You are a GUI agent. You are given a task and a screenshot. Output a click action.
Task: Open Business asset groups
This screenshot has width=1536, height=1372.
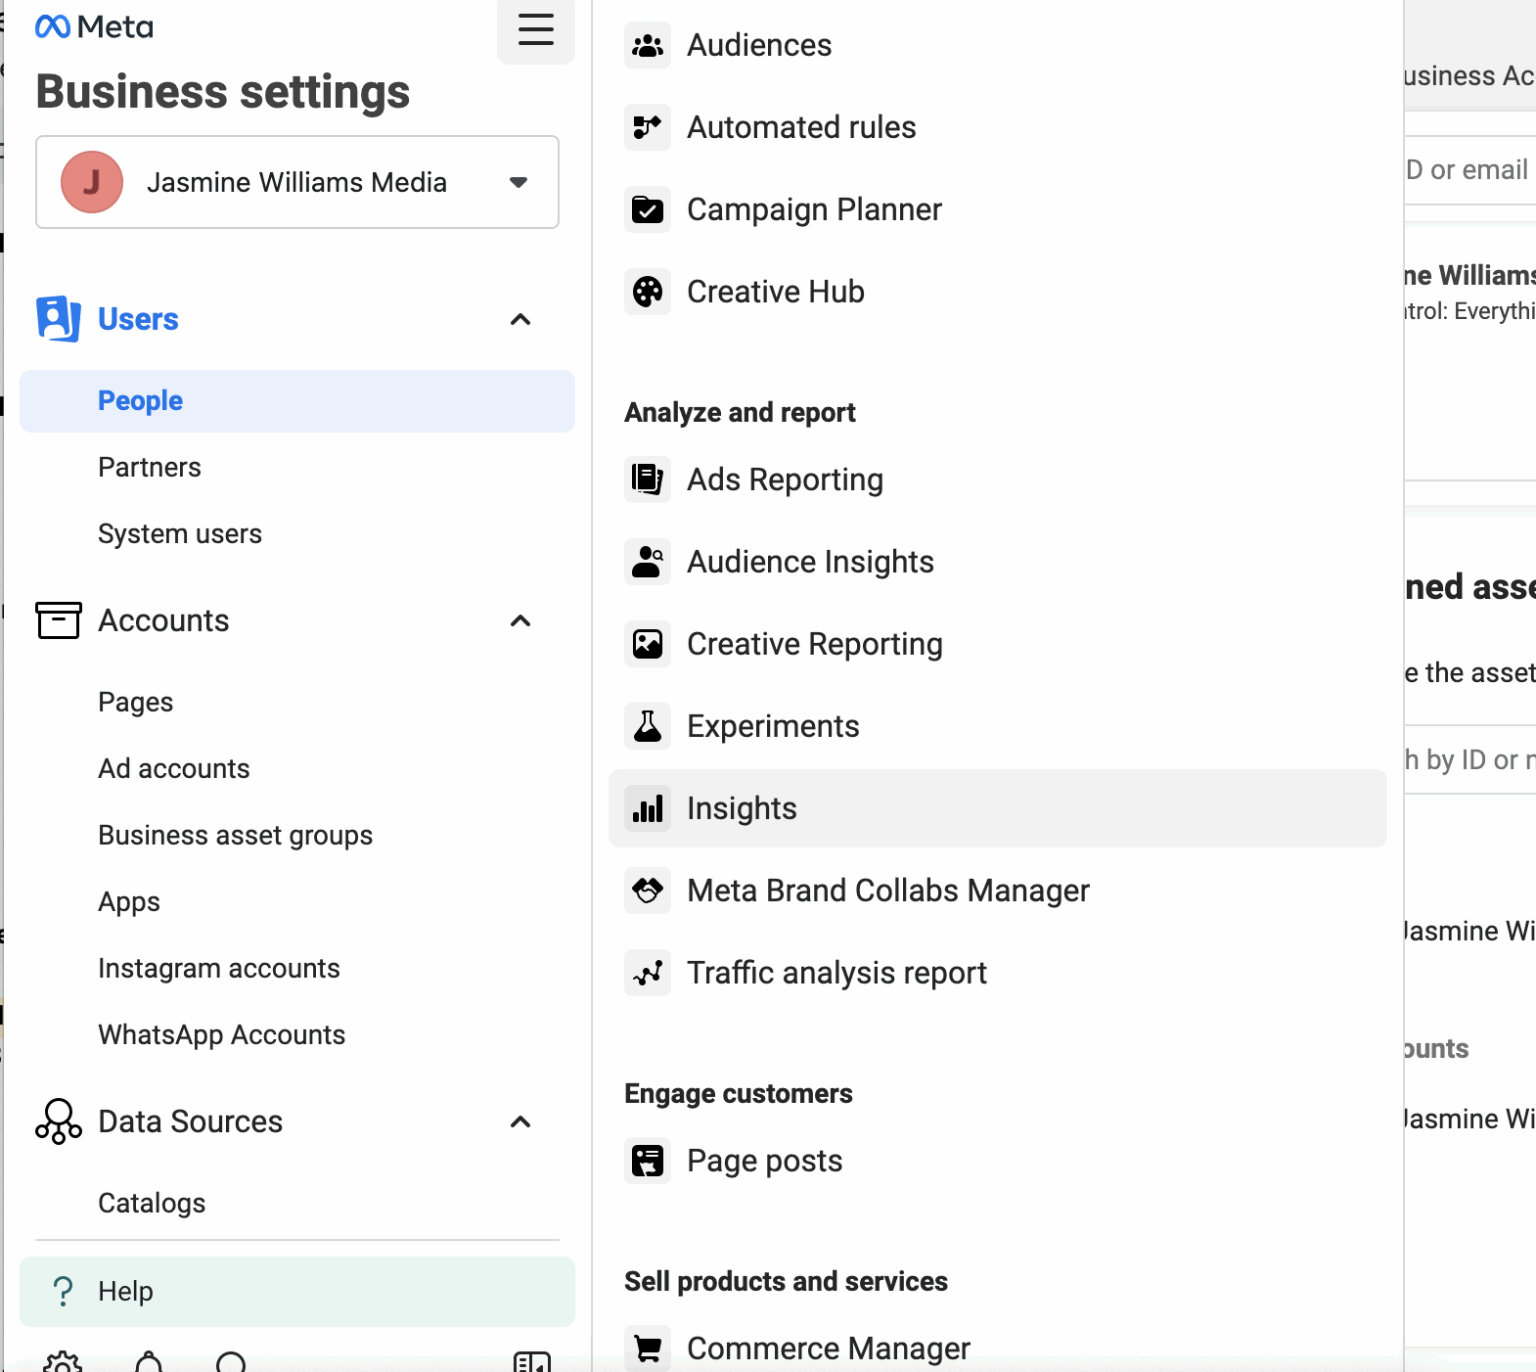[x=235, y=835]
